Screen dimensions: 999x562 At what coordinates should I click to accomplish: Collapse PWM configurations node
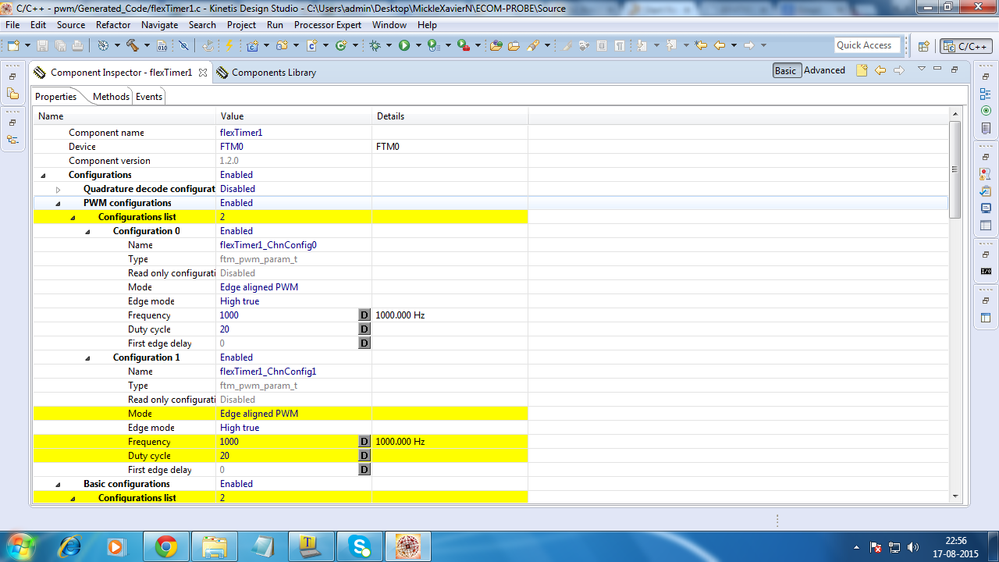[58, 204]
